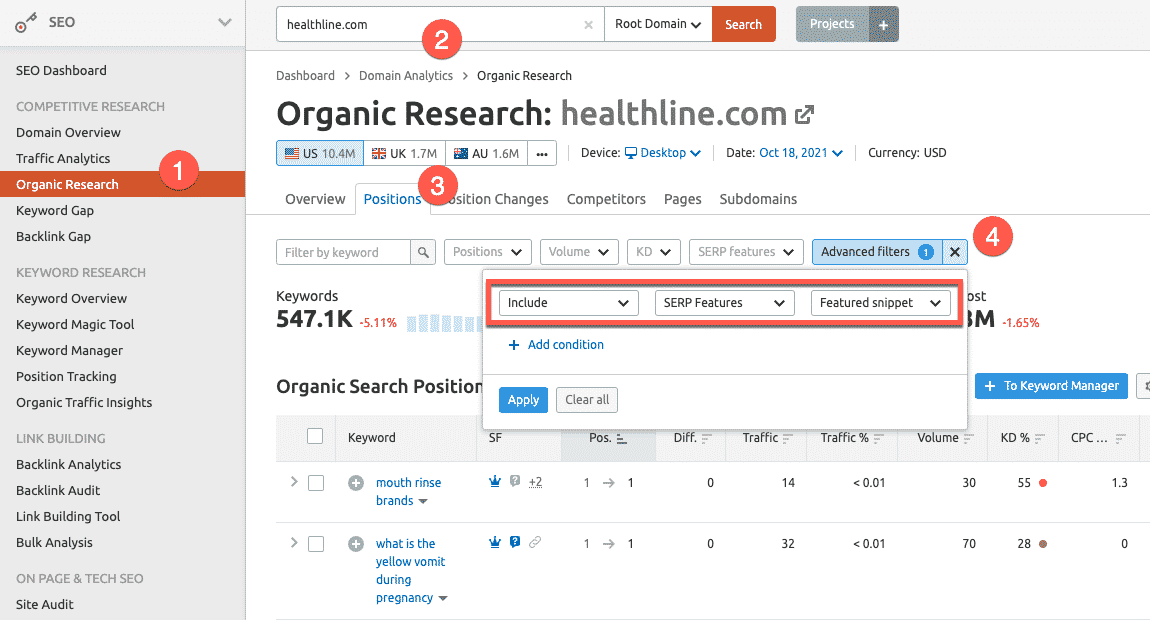This screenshot has height=620, width=1150.
Task: Click the external link icon beside healthline.com
Action: click(804, 115)
